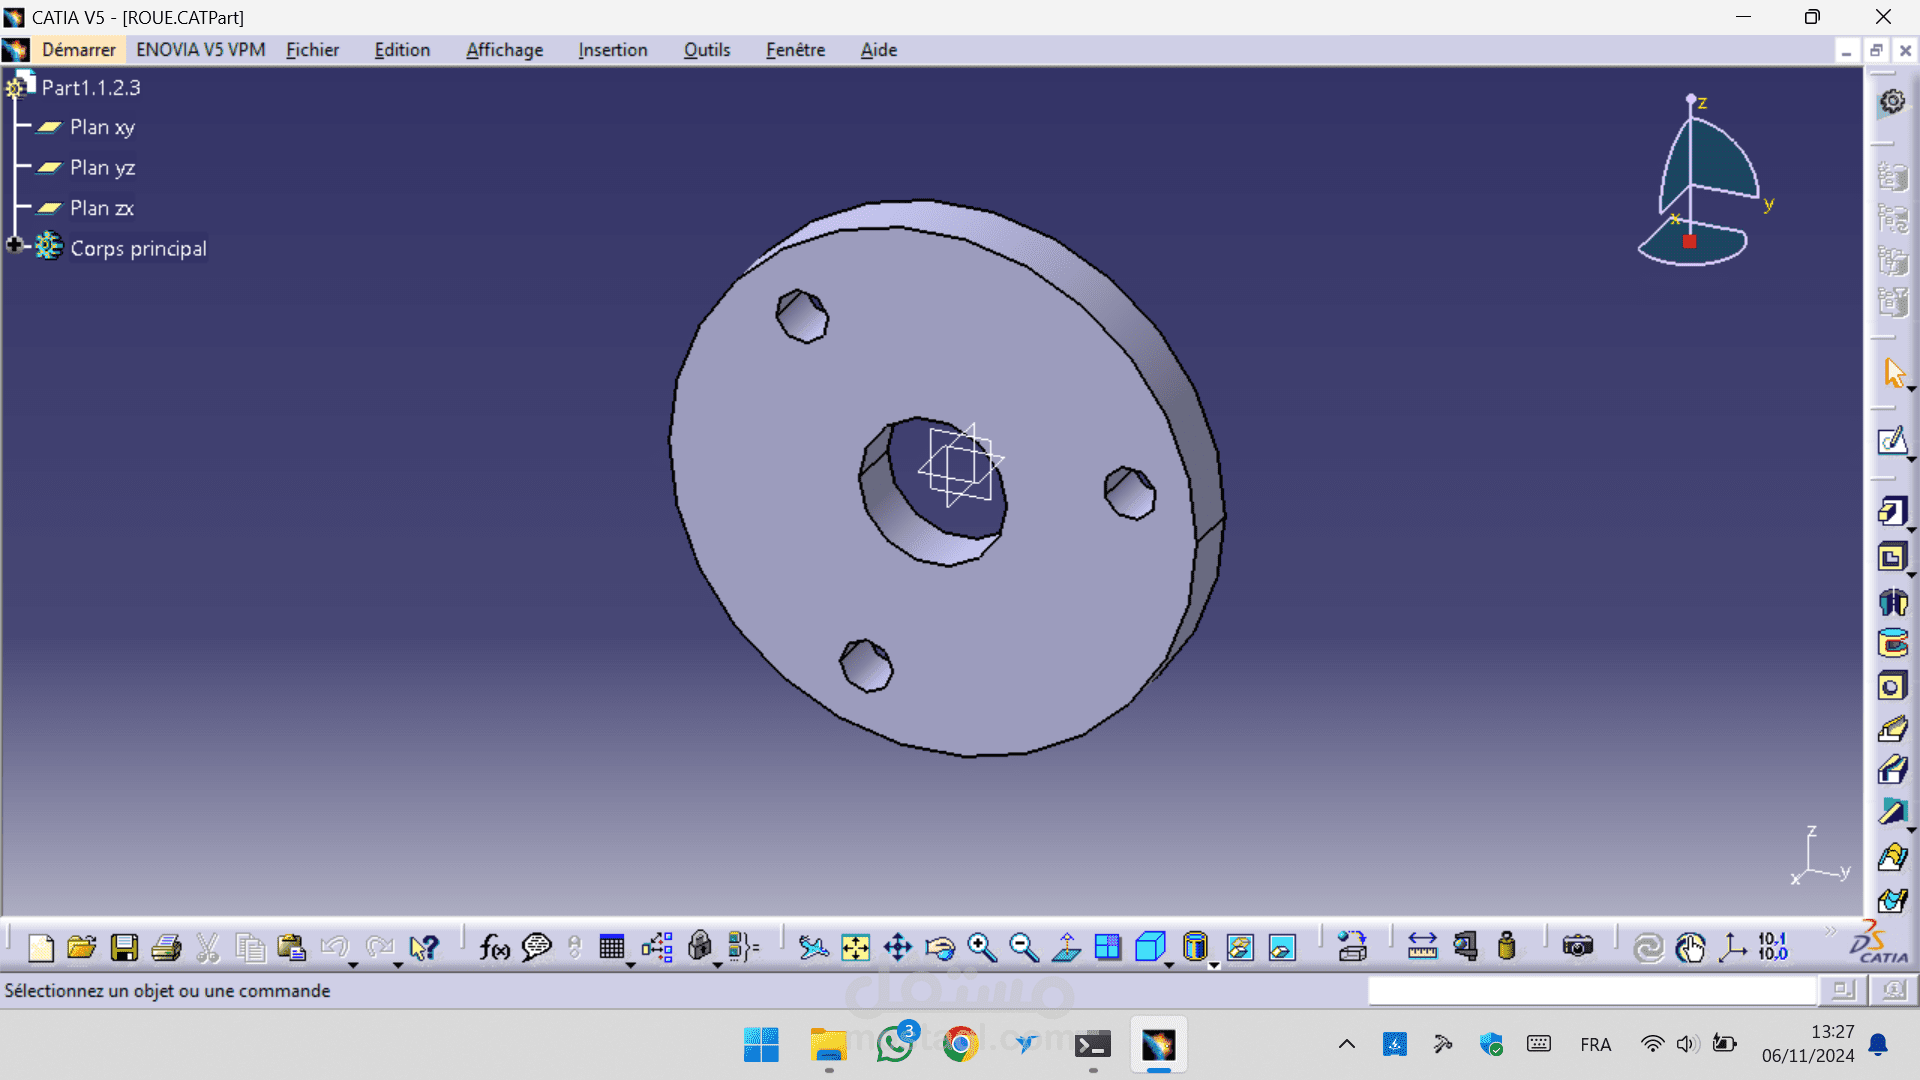Open WhatsApp from the taskbar

(x=894, y=1045)
